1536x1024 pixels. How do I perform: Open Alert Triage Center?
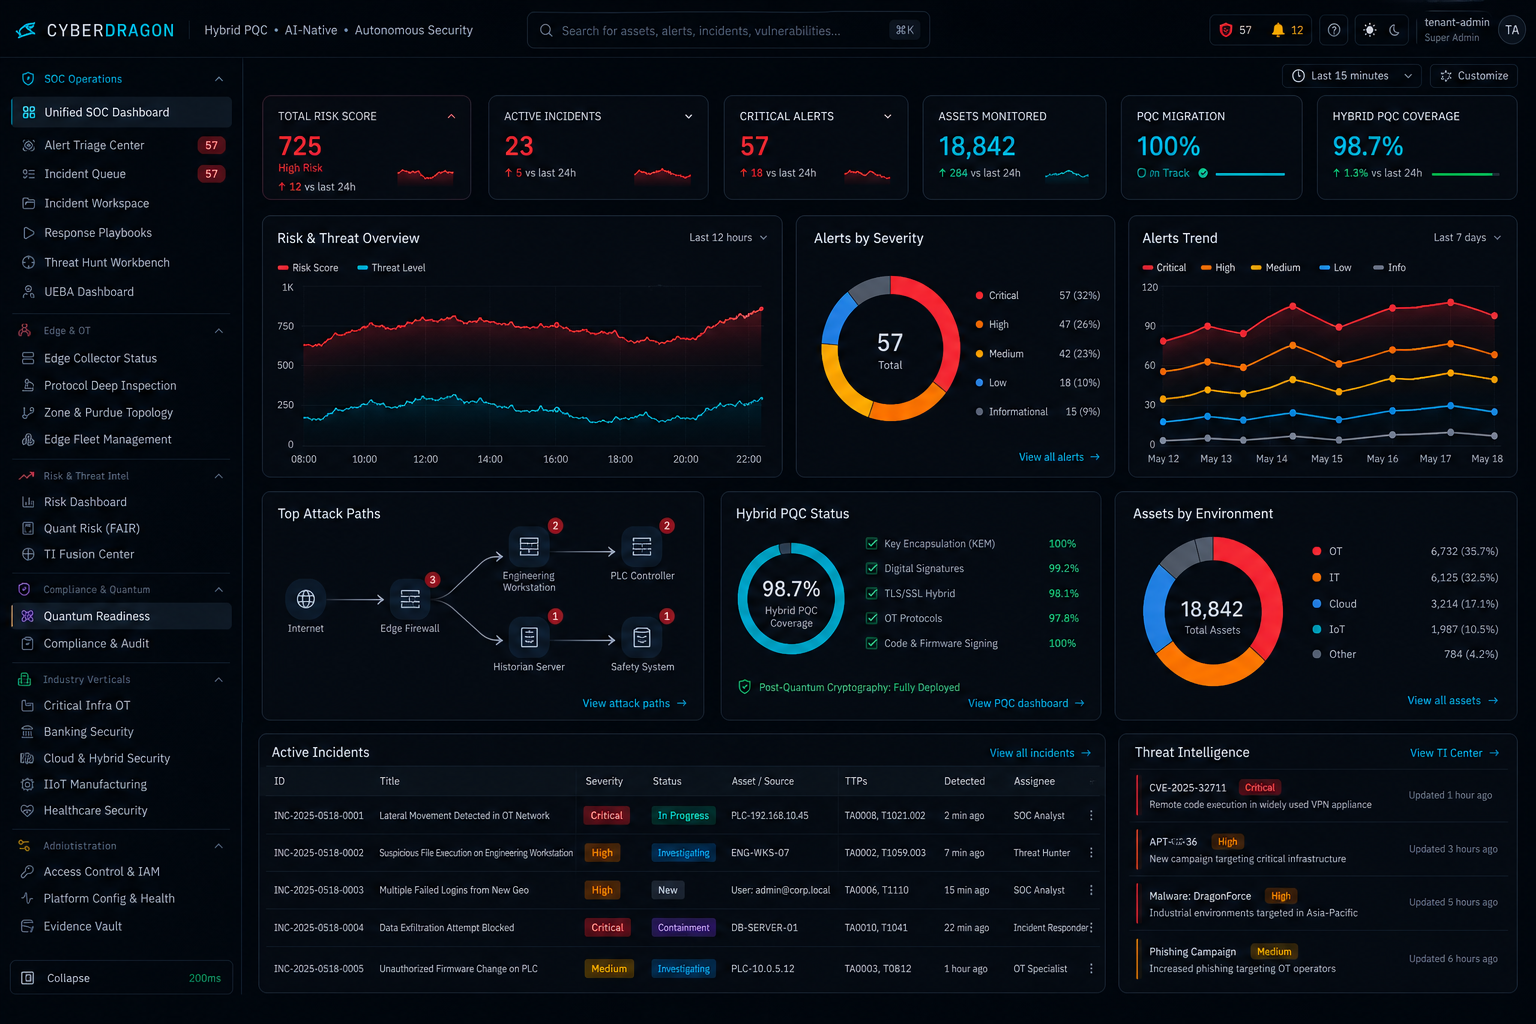pos(121,145)
